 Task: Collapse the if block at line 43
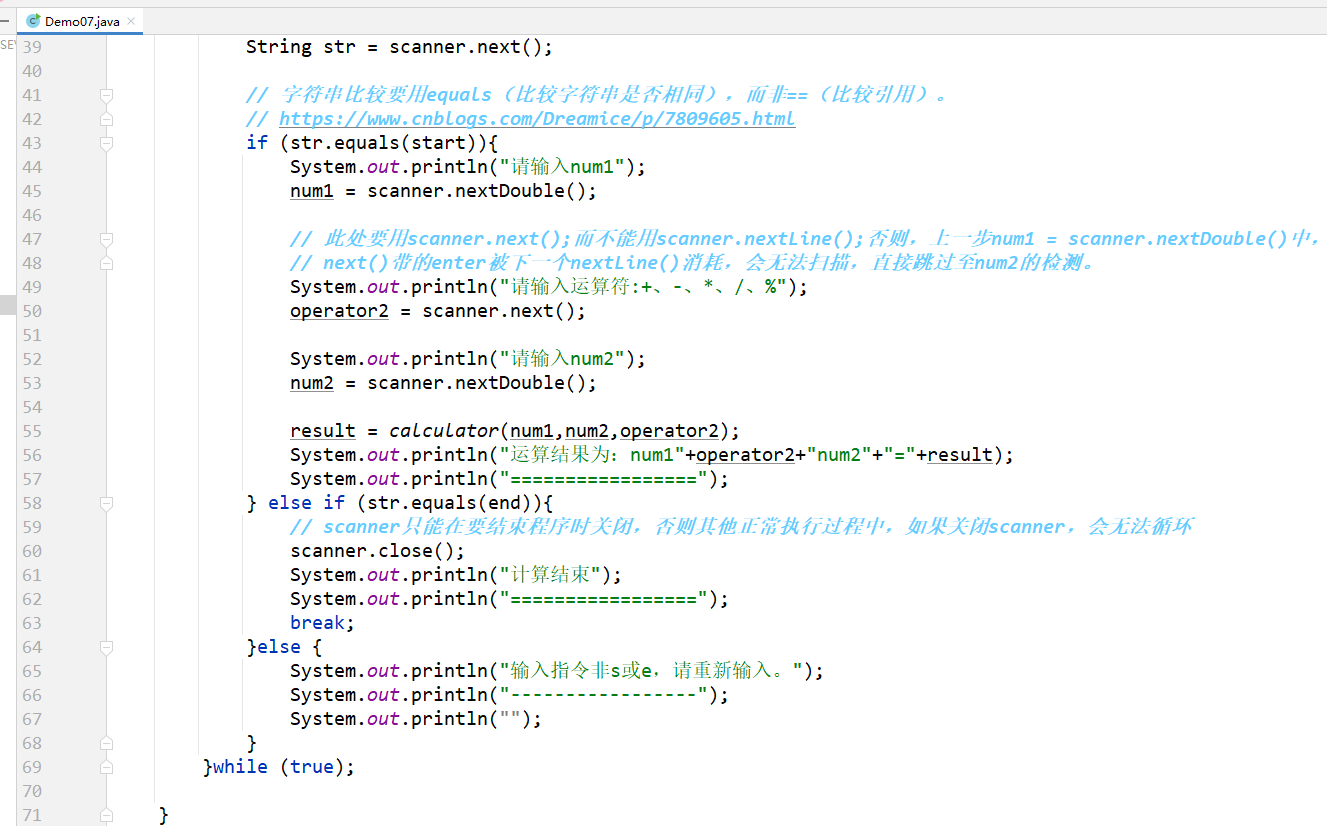click(106, 143)
